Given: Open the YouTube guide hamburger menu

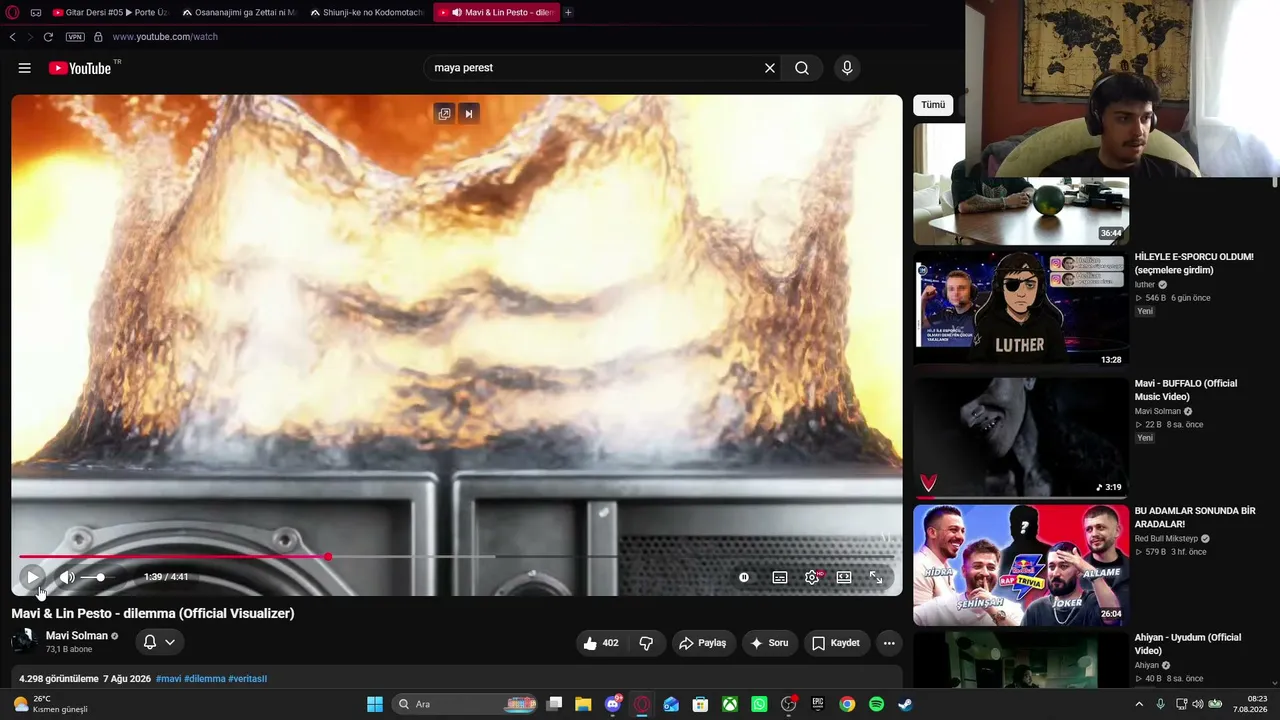Looking at the screenshot, I should pos(25,68).
